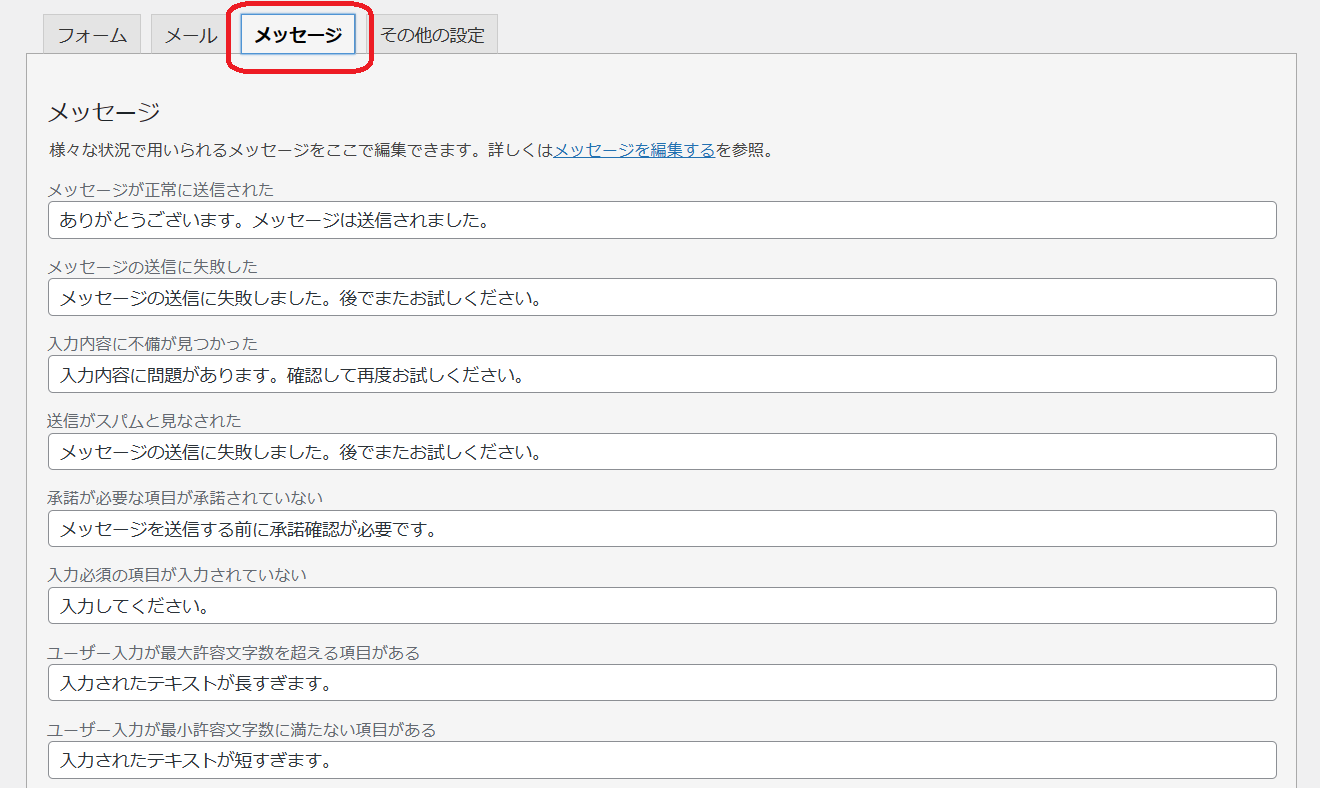Focus the 入力してください。 field

662,605
